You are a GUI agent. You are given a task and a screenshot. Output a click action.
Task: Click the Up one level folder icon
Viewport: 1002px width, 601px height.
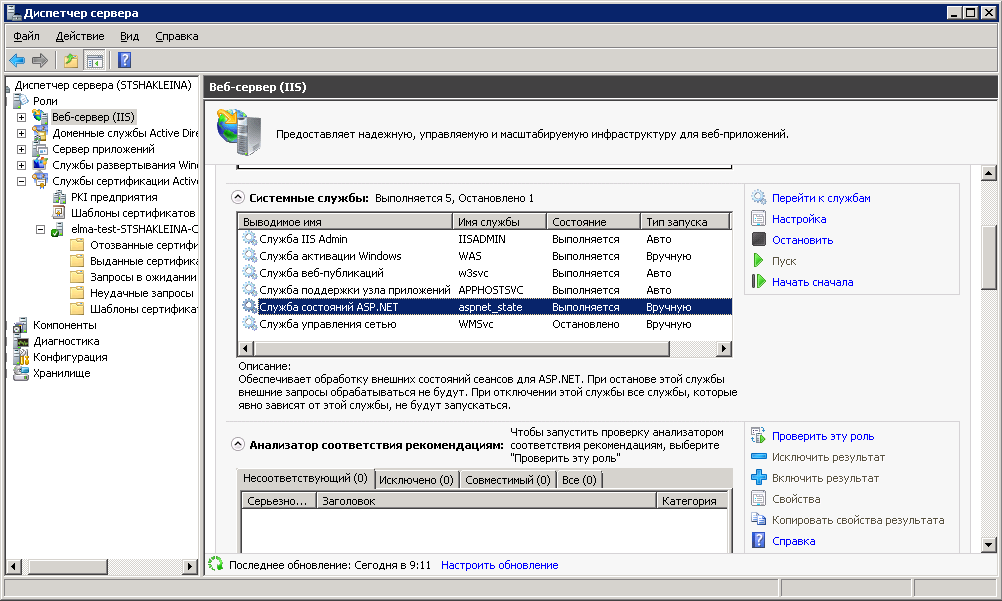tap(71, 60)
